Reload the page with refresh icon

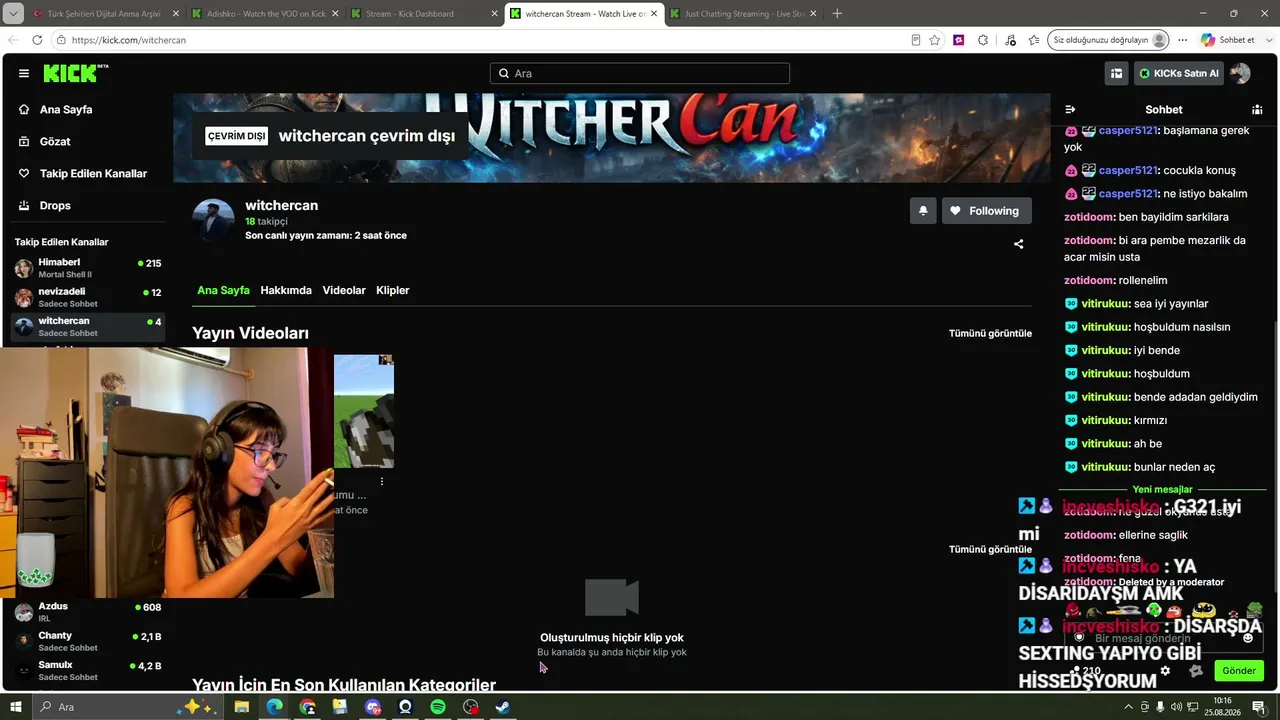coord(37,40)
